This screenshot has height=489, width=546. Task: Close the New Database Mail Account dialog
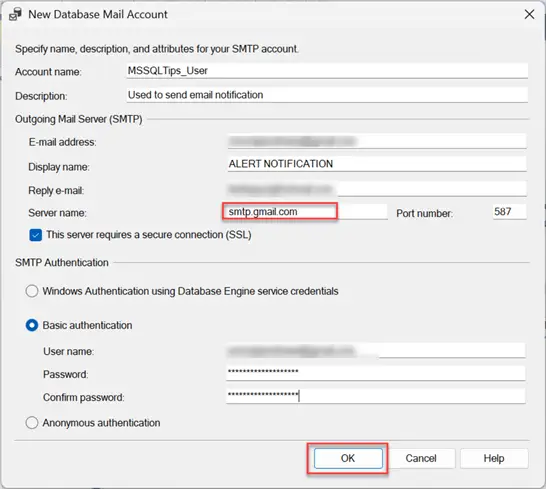click(x=529, y=14)
